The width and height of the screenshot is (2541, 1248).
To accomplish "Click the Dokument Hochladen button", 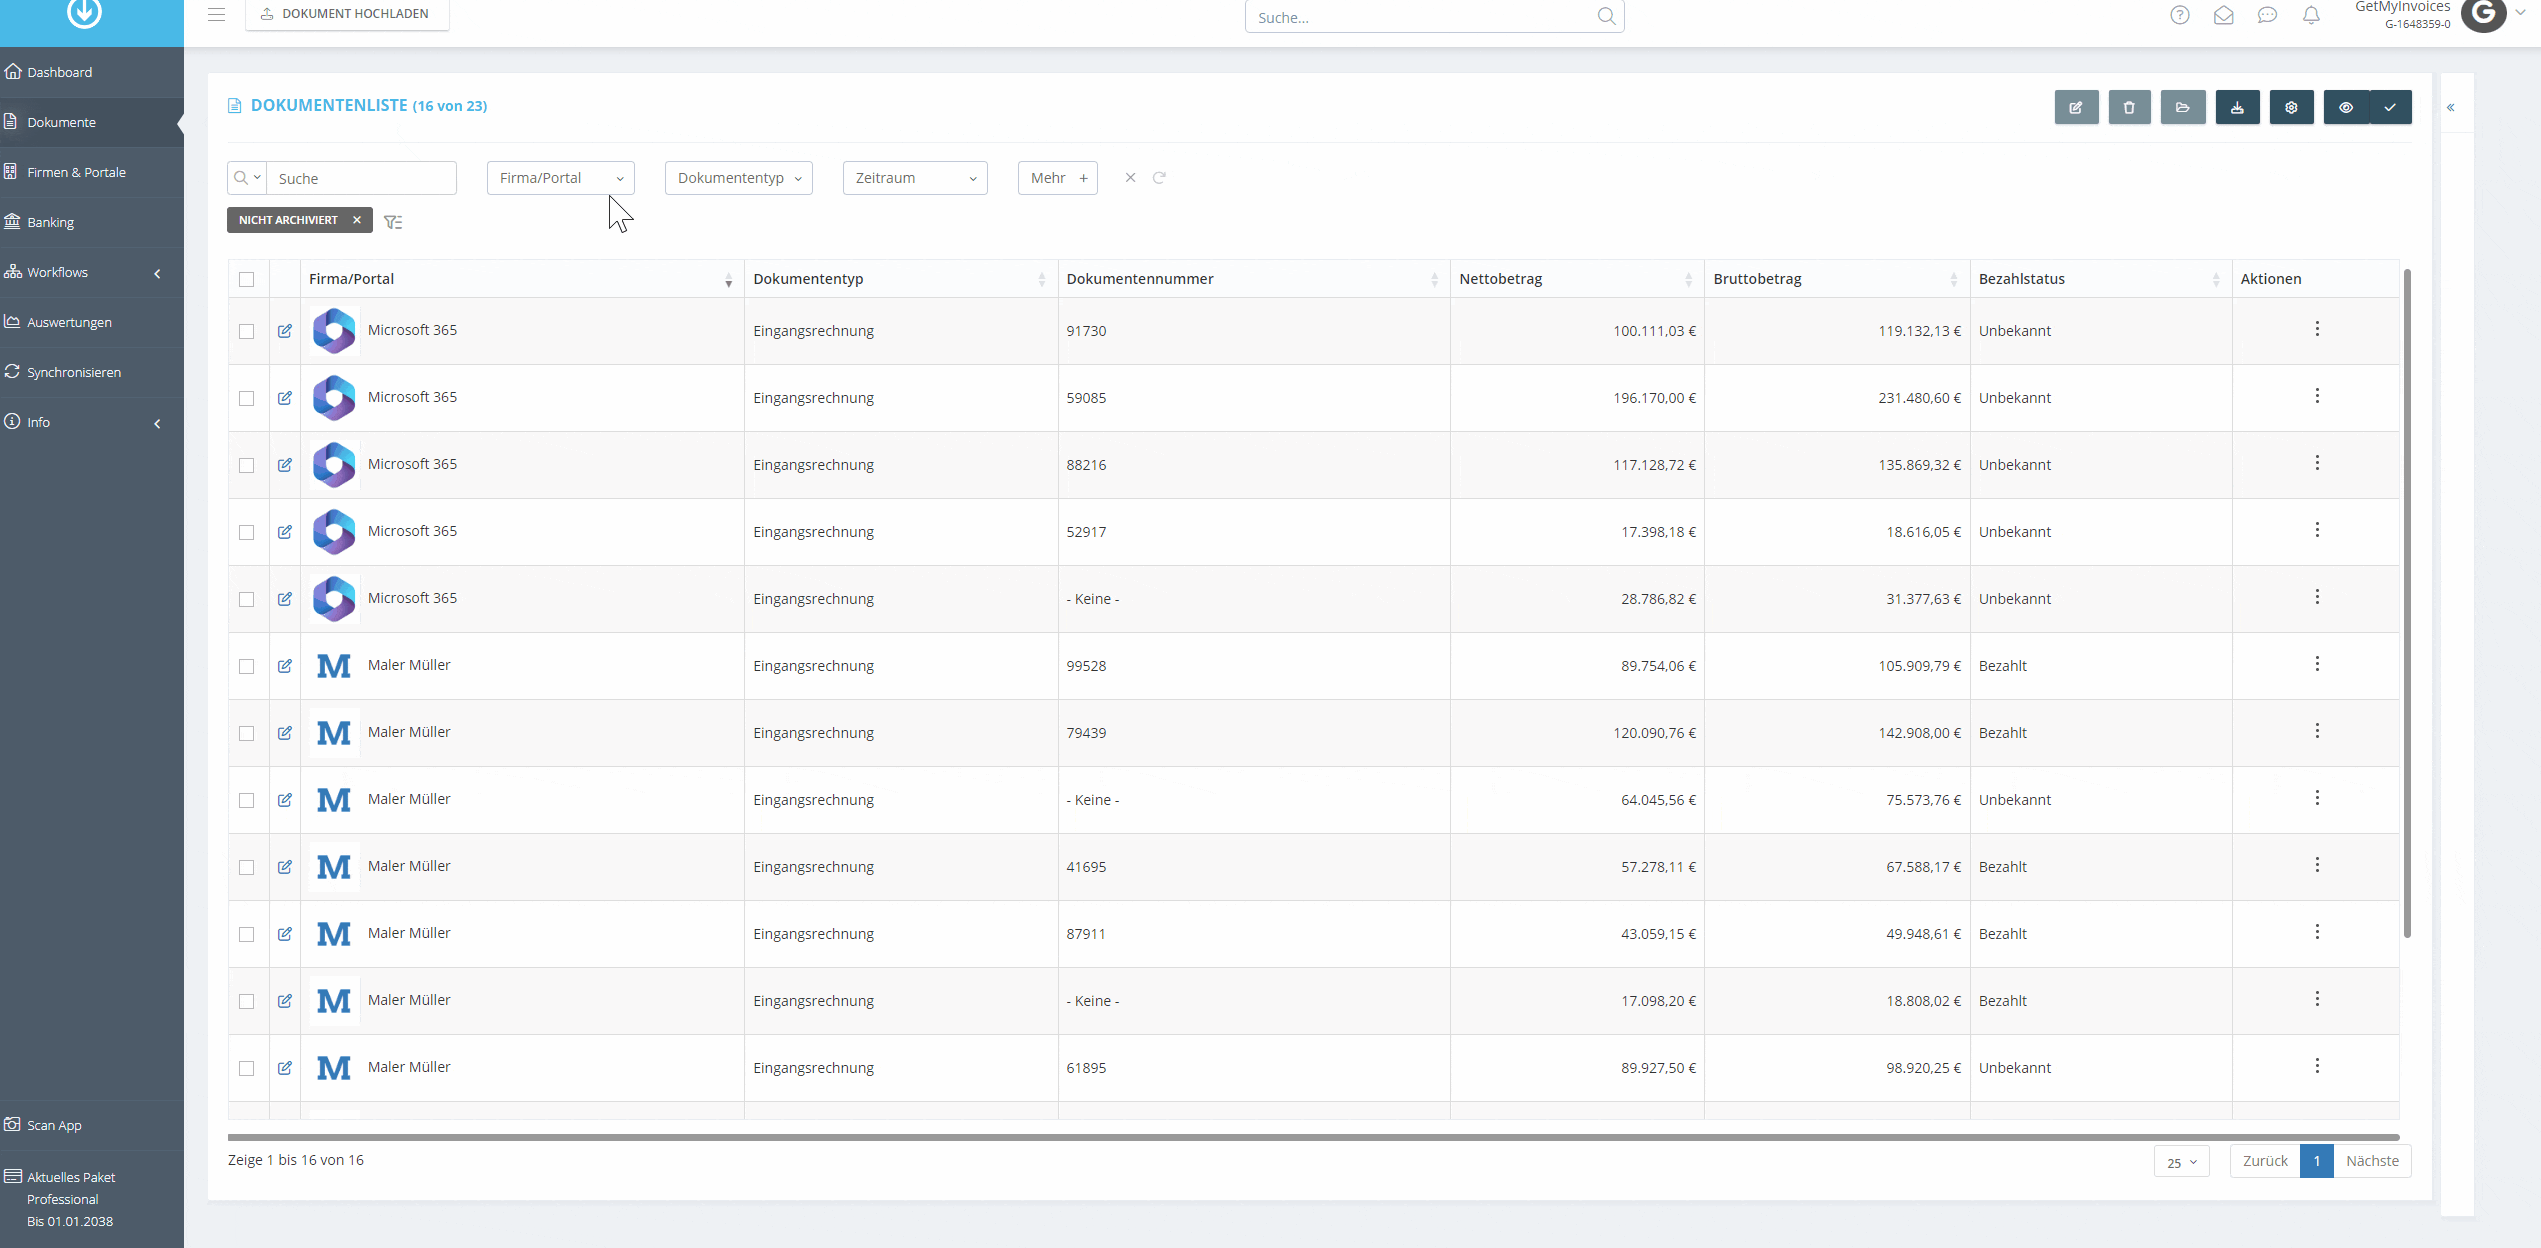I will (x=347, y=14).
